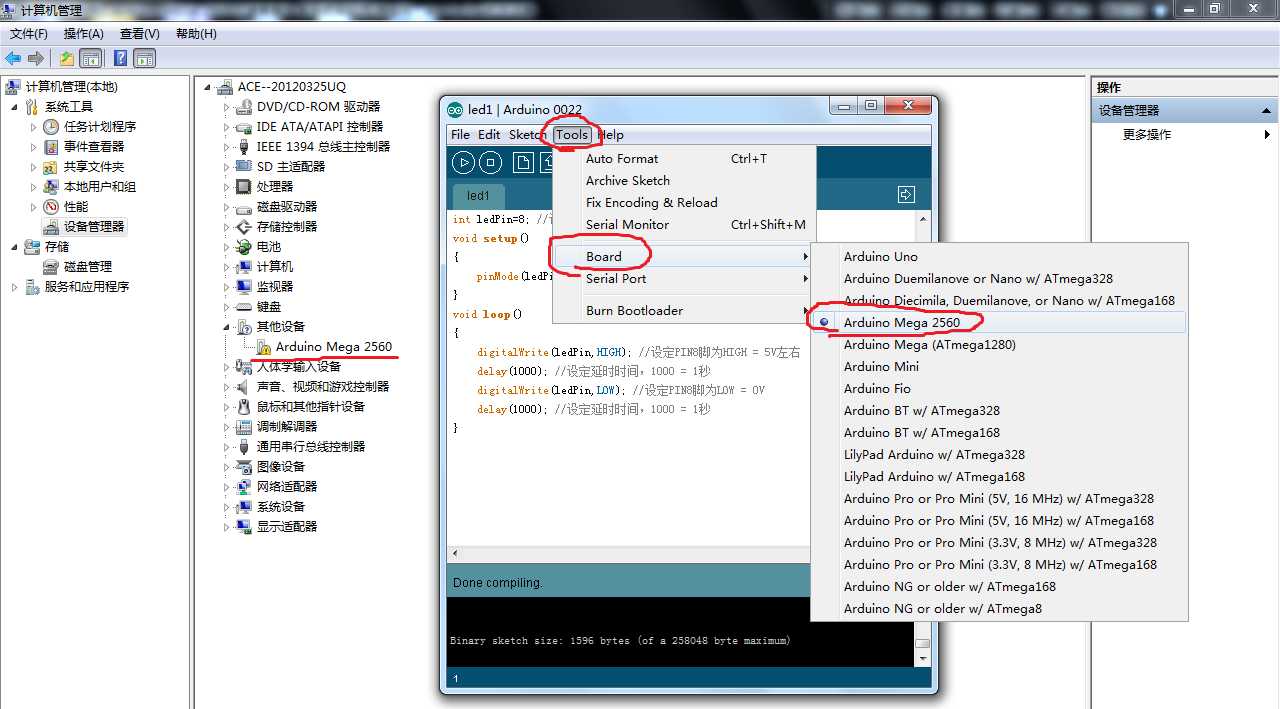Expand the IEEE 1394 总线主控制器 node
This screenshot has height=709, width=1280.
pyautogui.click(x=227, y=147)
